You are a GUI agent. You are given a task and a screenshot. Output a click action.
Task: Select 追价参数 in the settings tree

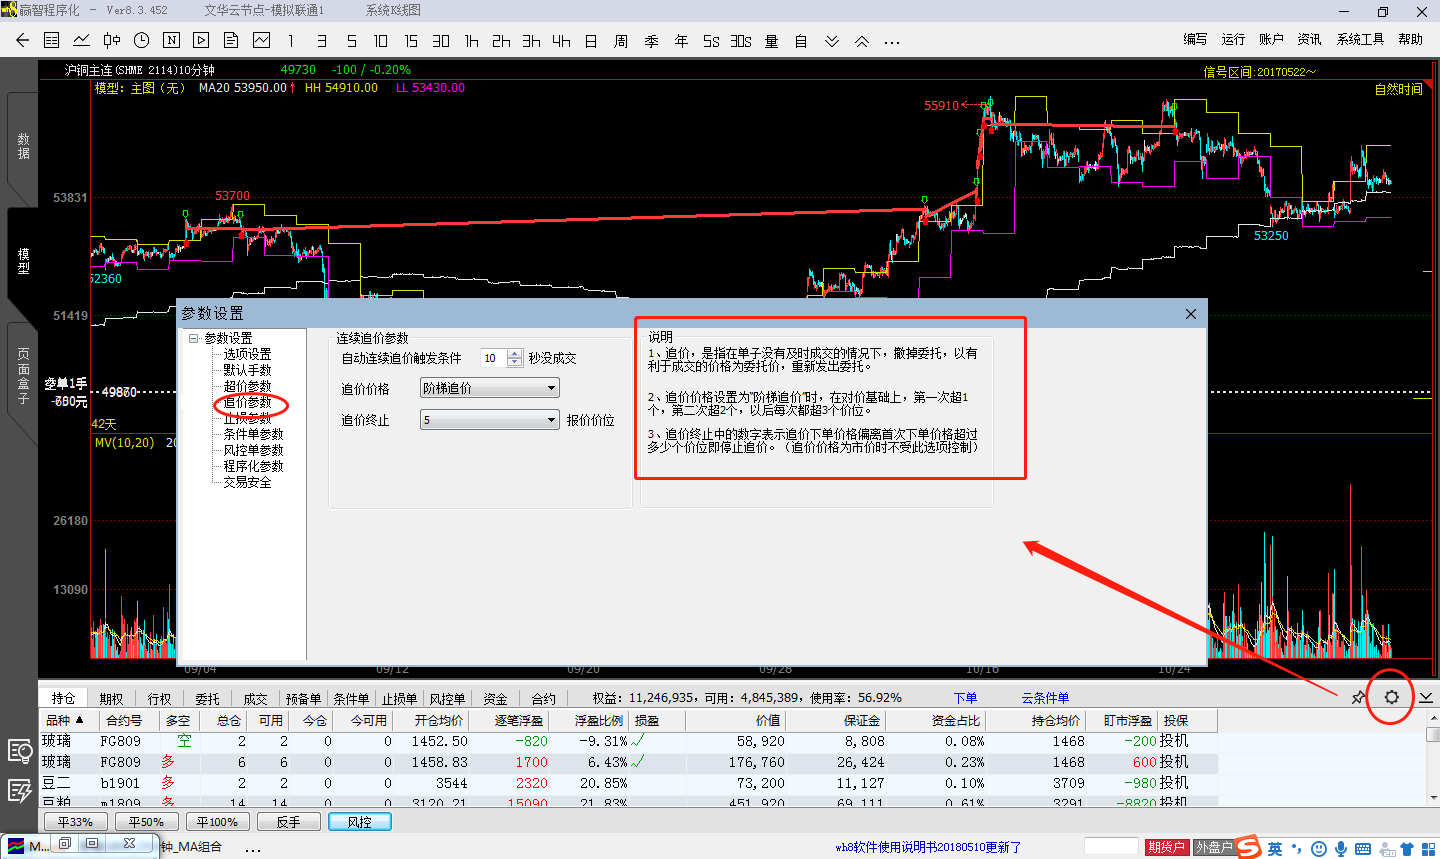(247, 402)
